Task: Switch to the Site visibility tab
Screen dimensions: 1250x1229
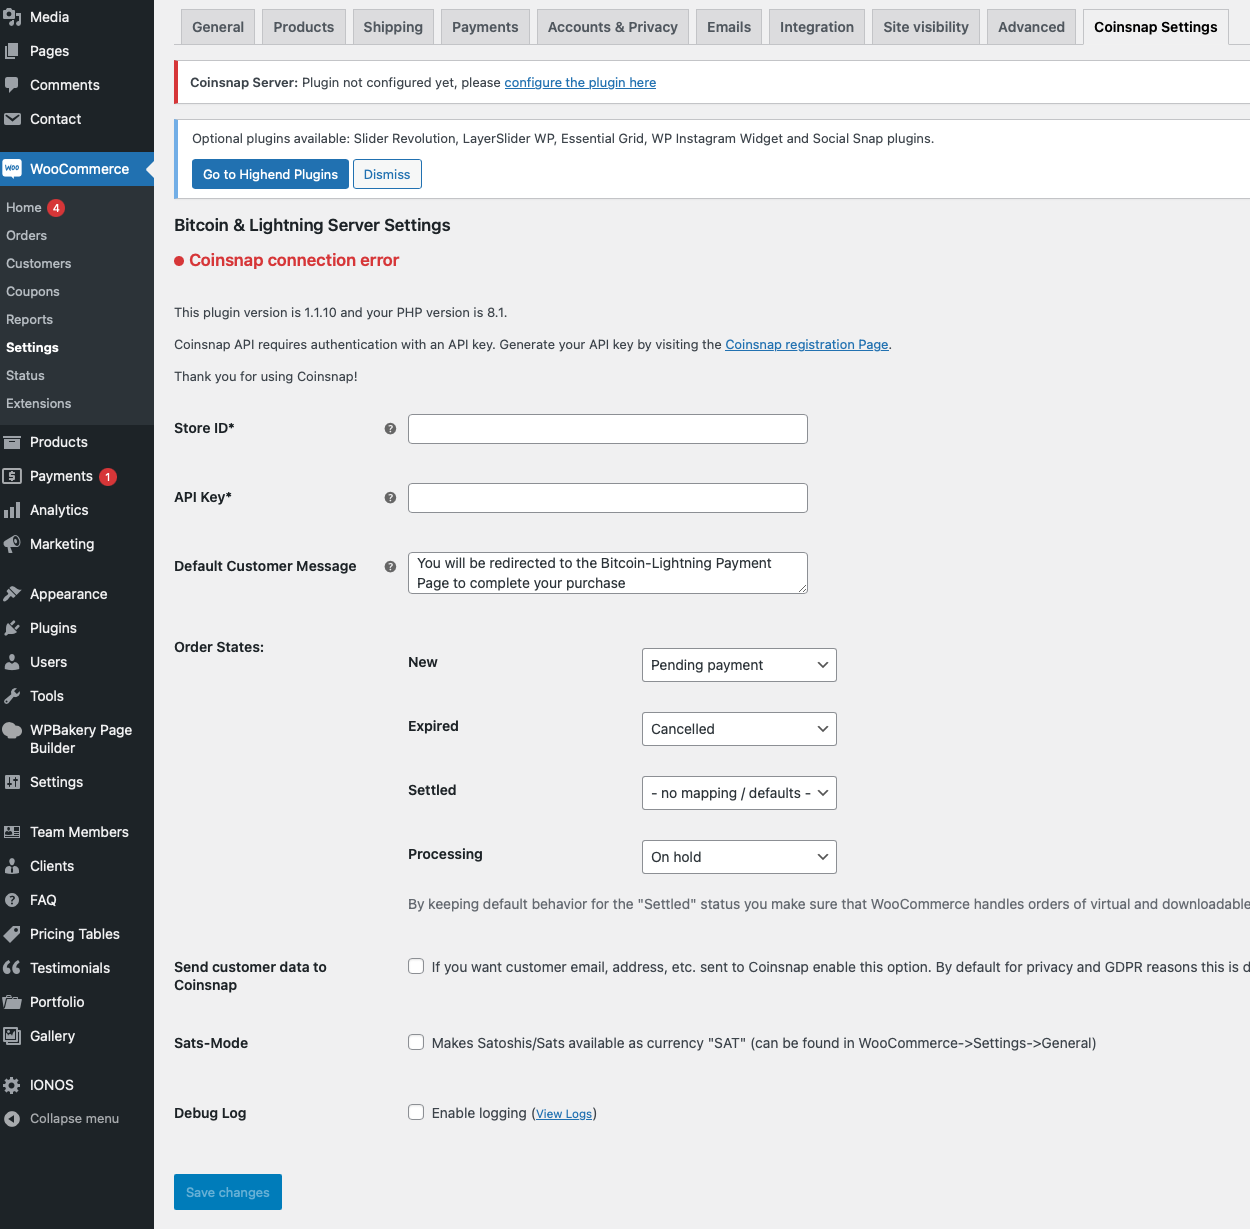Action: [926, 27]
